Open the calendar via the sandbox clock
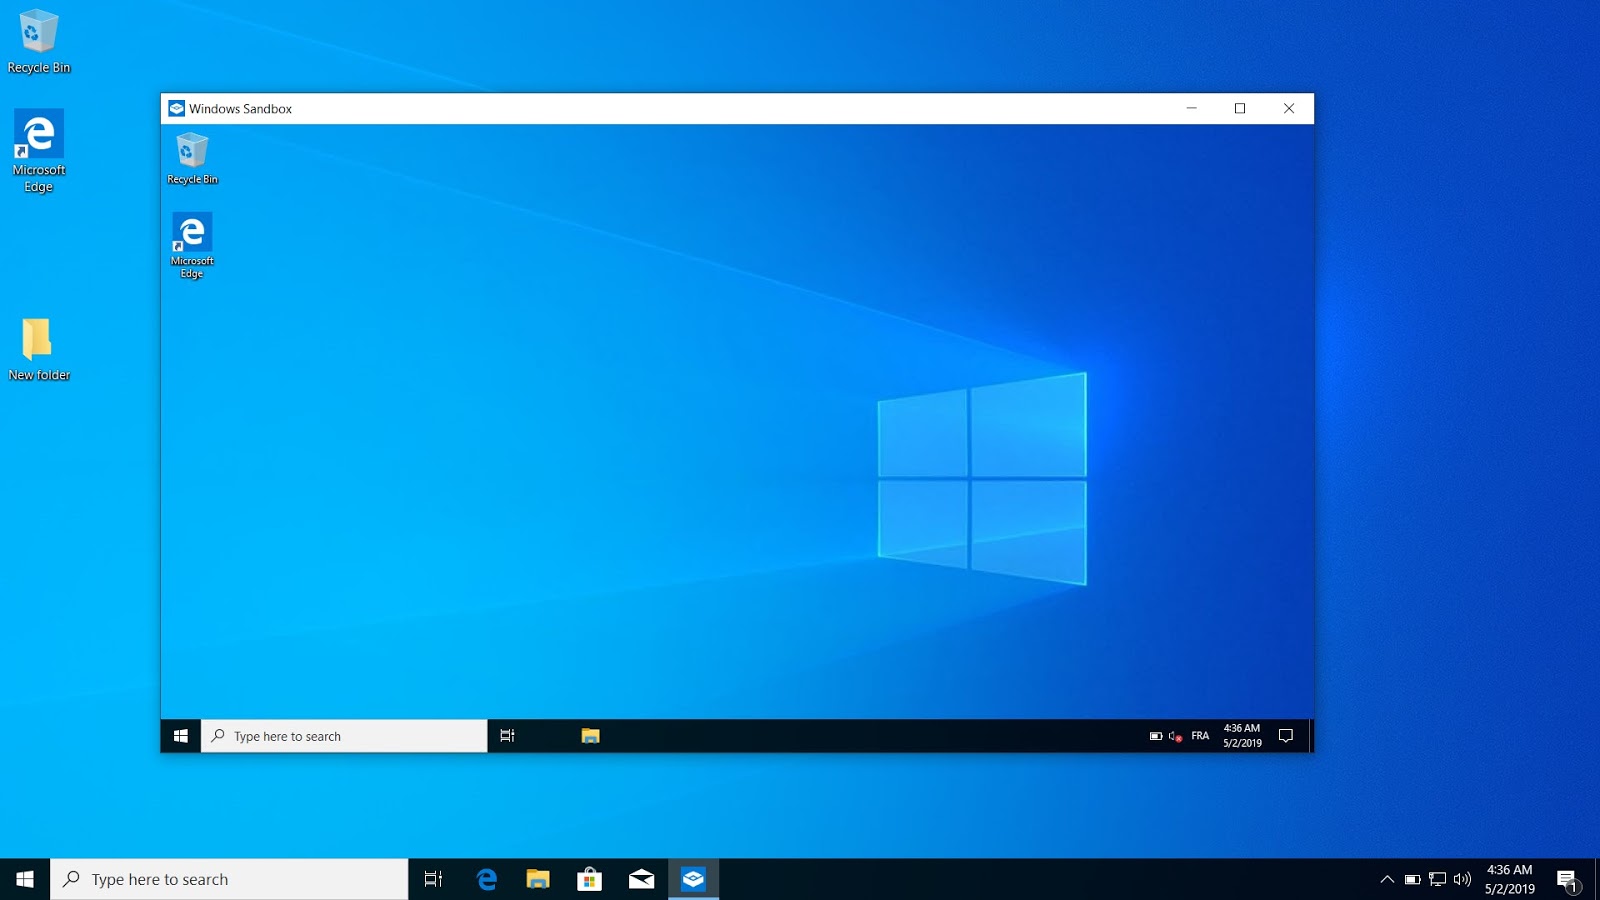This screenshot has width=1600, height=900. coord(1240,736)
